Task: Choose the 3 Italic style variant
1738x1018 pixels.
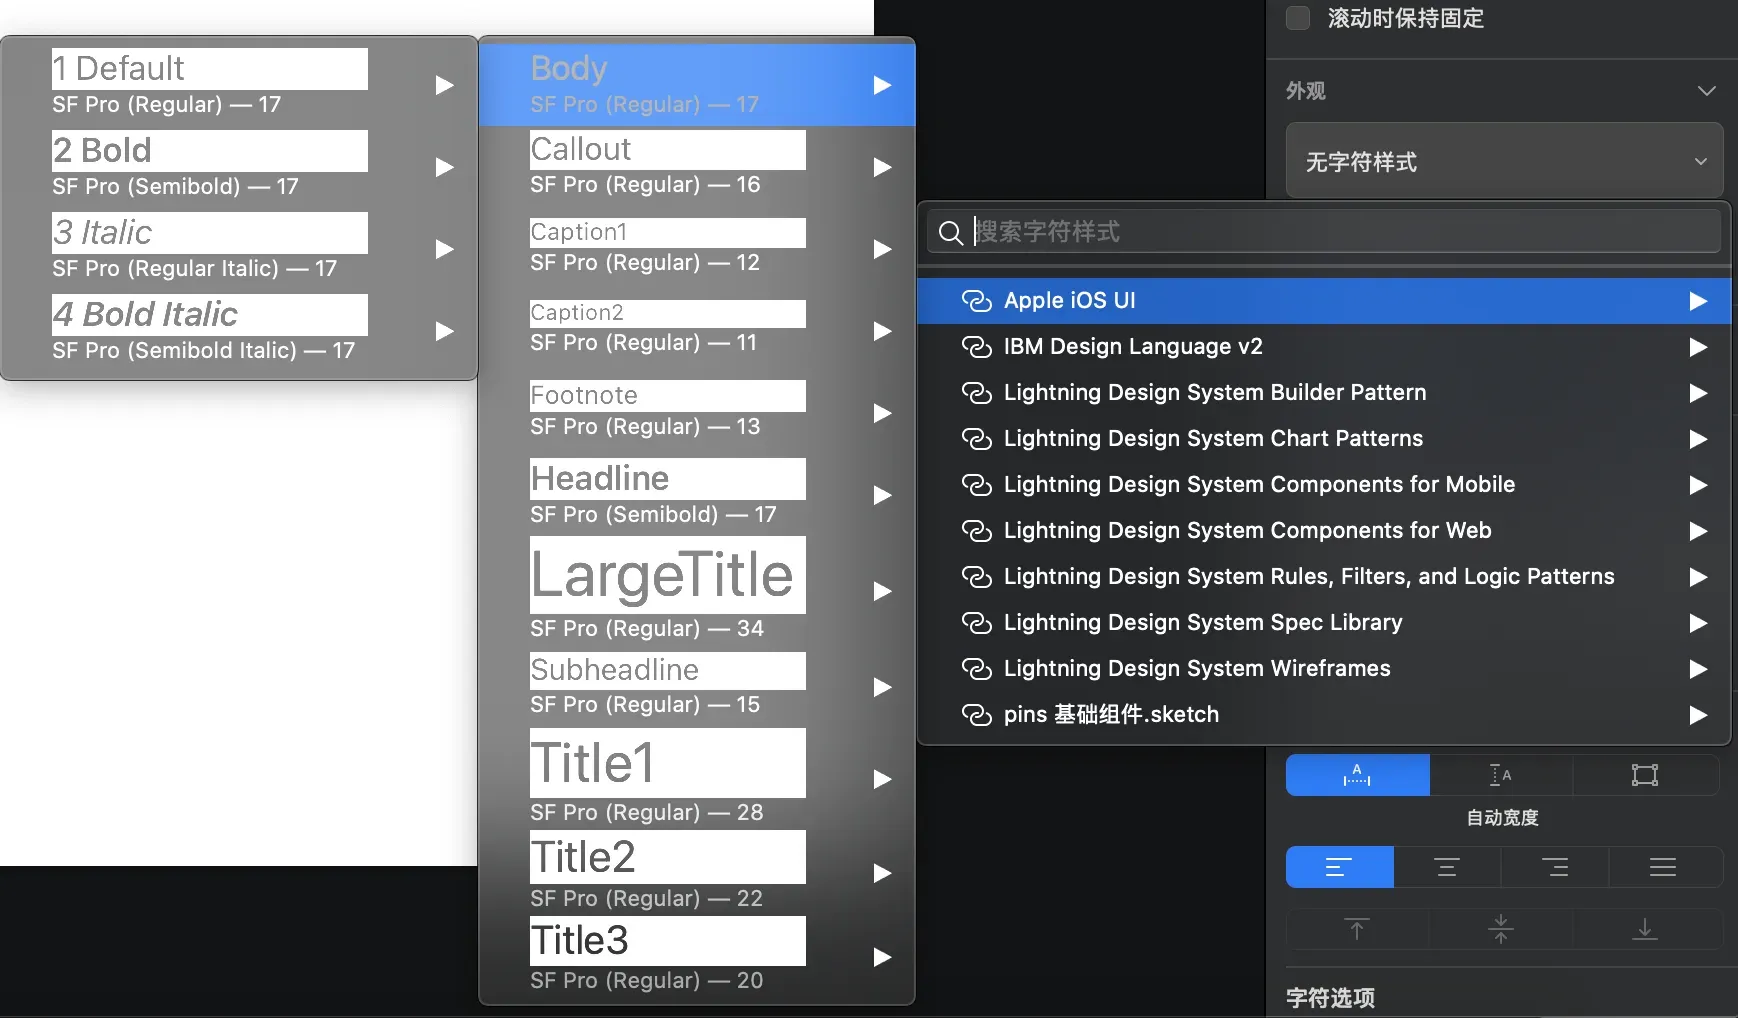Action: (x=239, y=249)
